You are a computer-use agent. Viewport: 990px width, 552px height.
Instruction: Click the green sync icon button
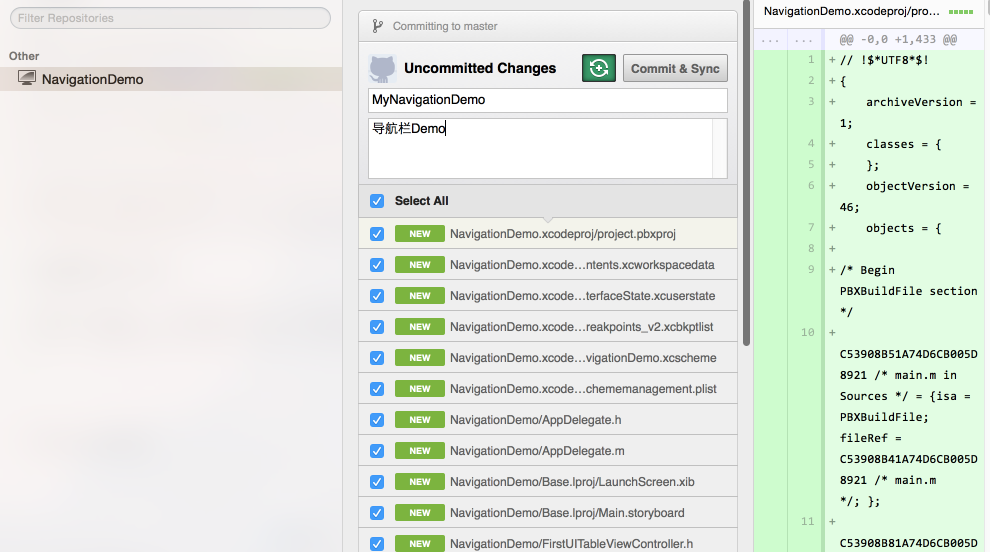598,68
